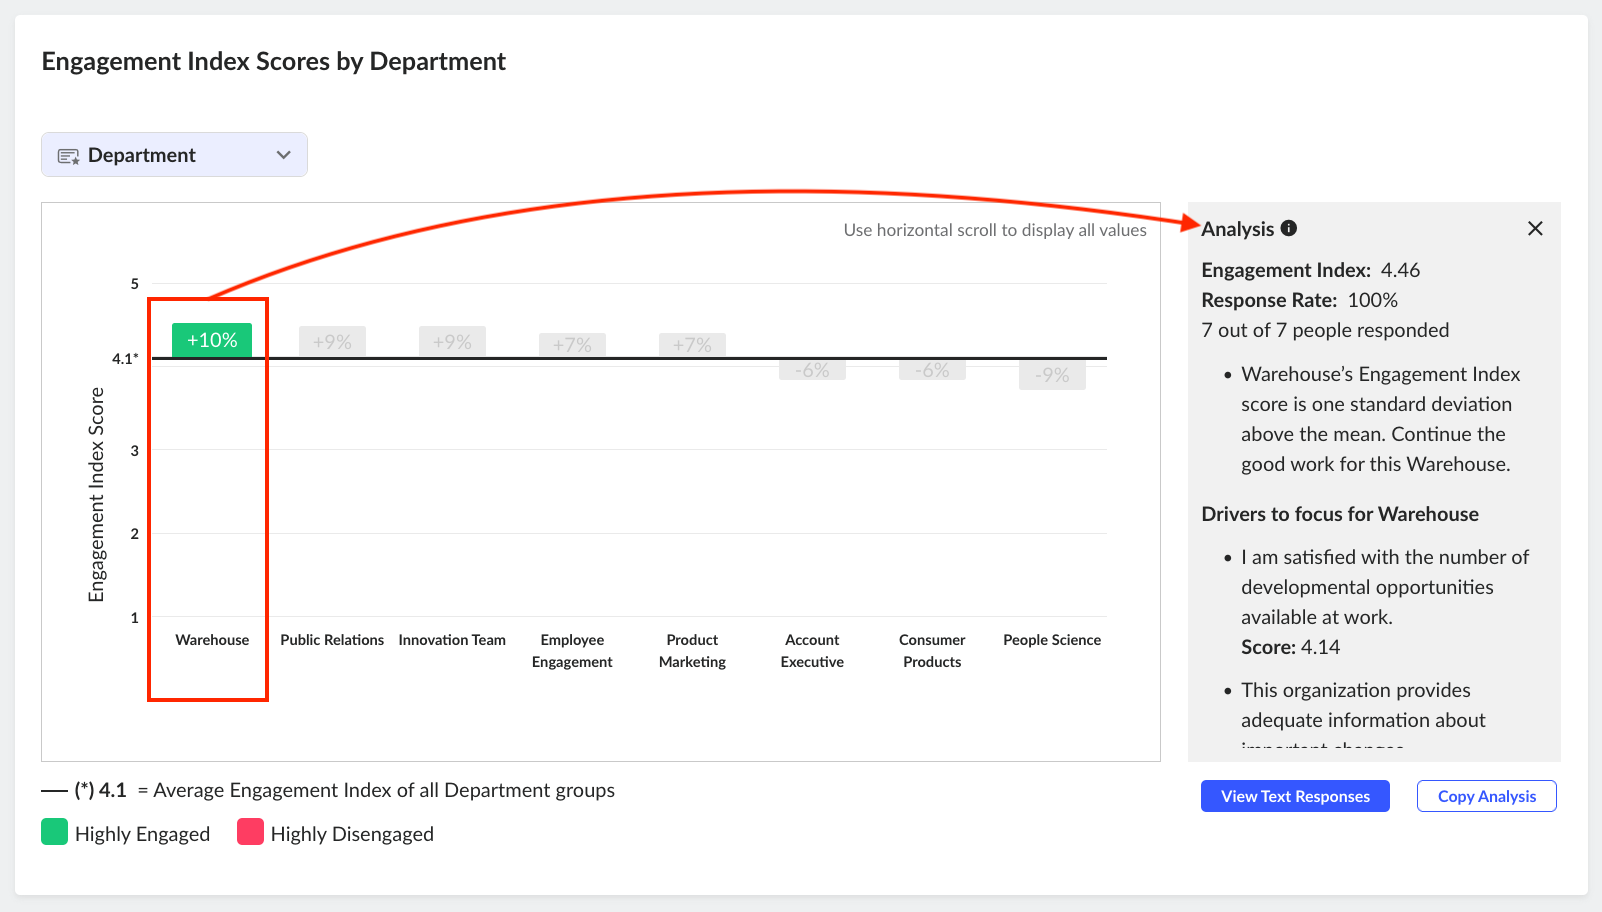1602x912 pixels.
Task: Select the Account Executive -6% bar
Action: point(812,370)
